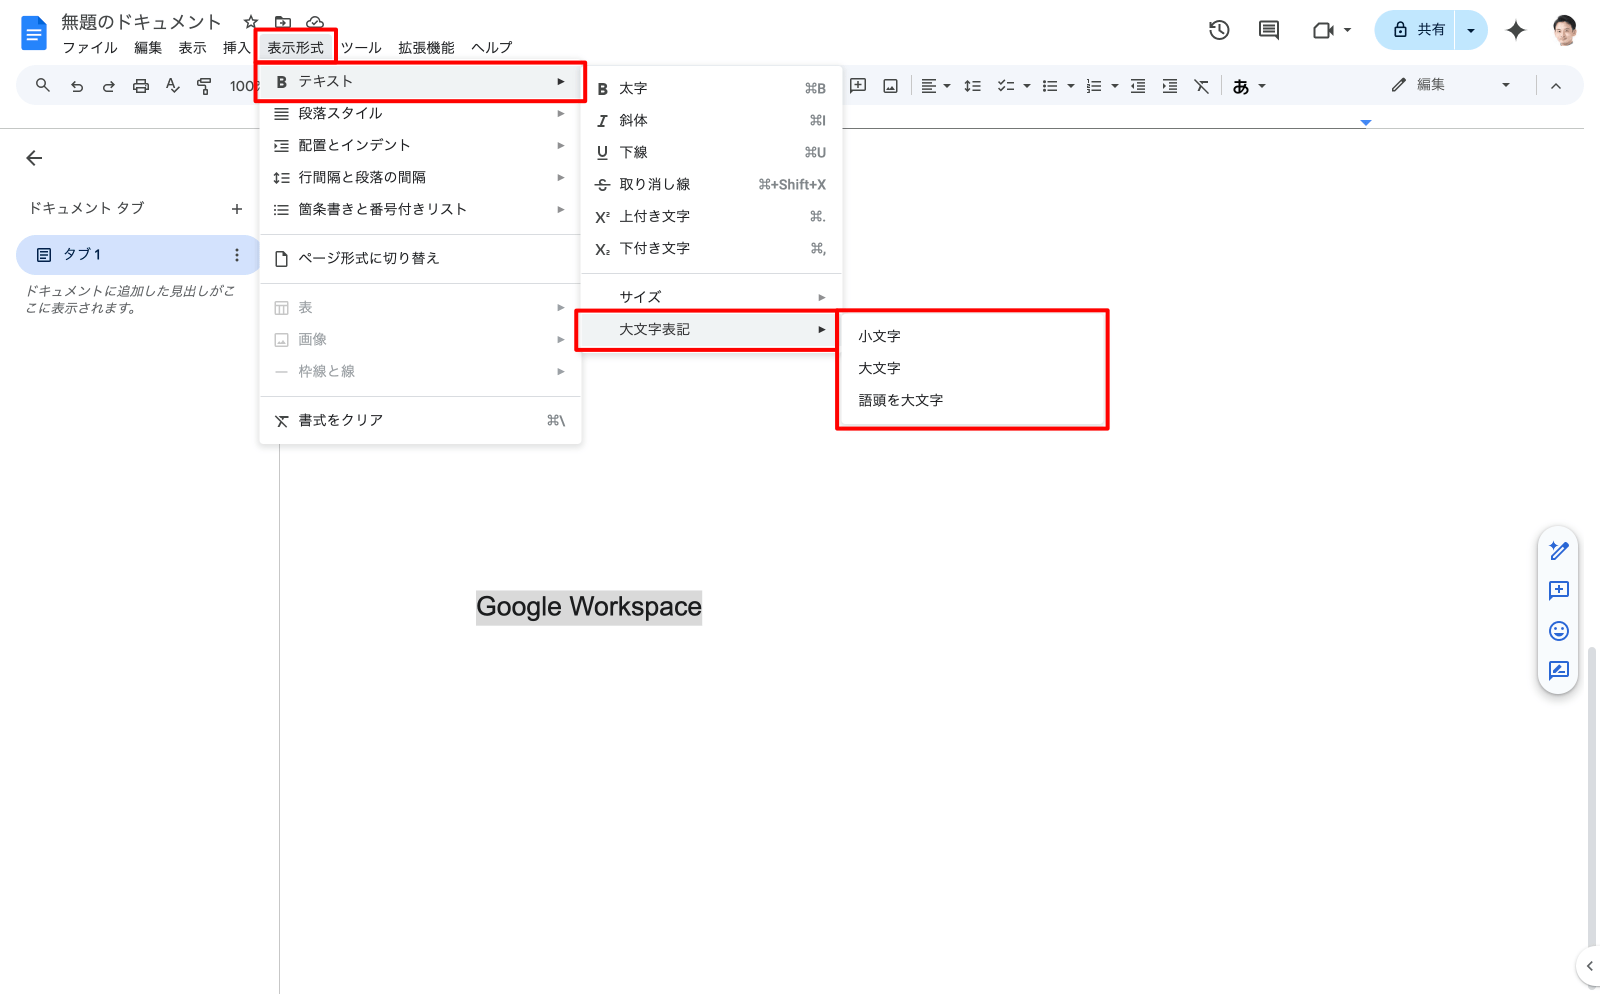Run spell check from the toolbar

pos(173,86)
